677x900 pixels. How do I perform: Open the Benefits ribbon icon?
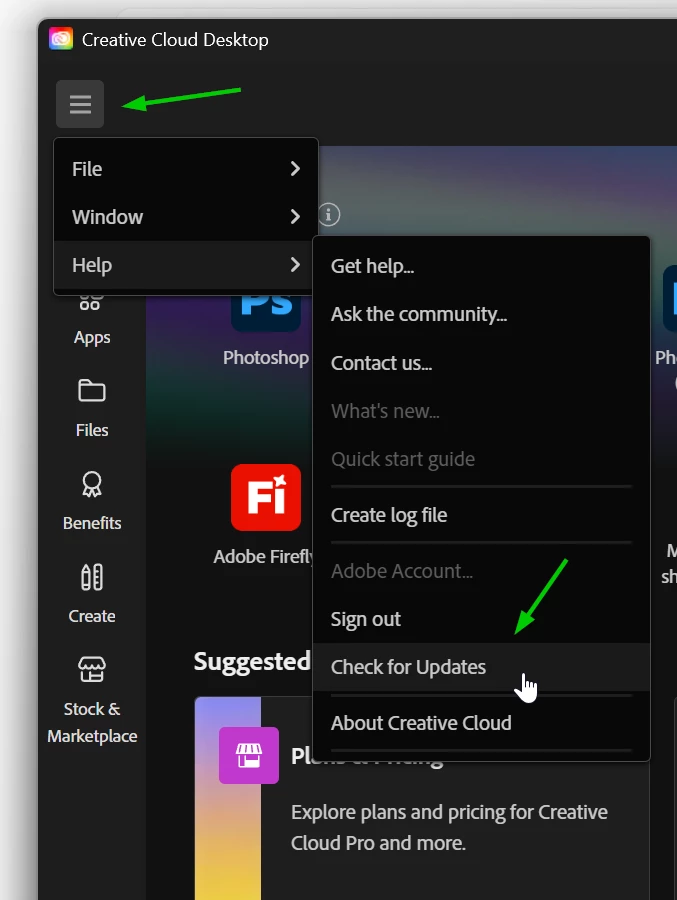tap(92, 484)
